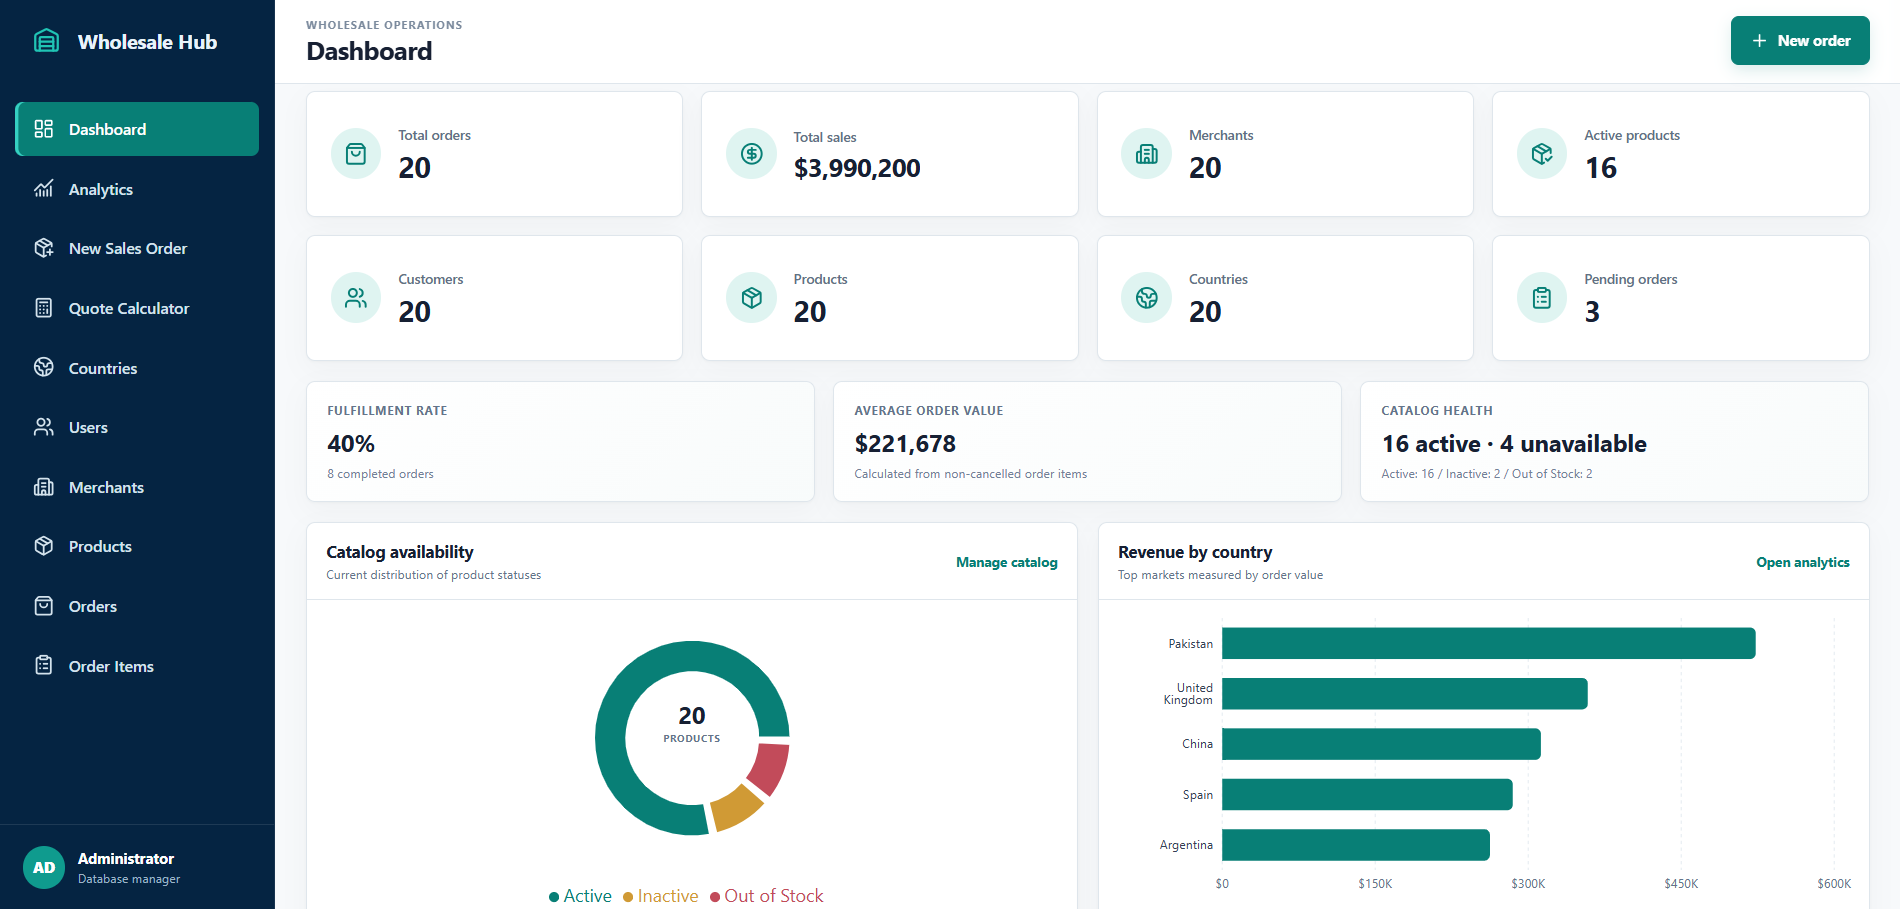The height and width of the screenshot is (909, 1900).
Task: Click the Total orders shopping bag icon
Action: click(x=356, y=154)
